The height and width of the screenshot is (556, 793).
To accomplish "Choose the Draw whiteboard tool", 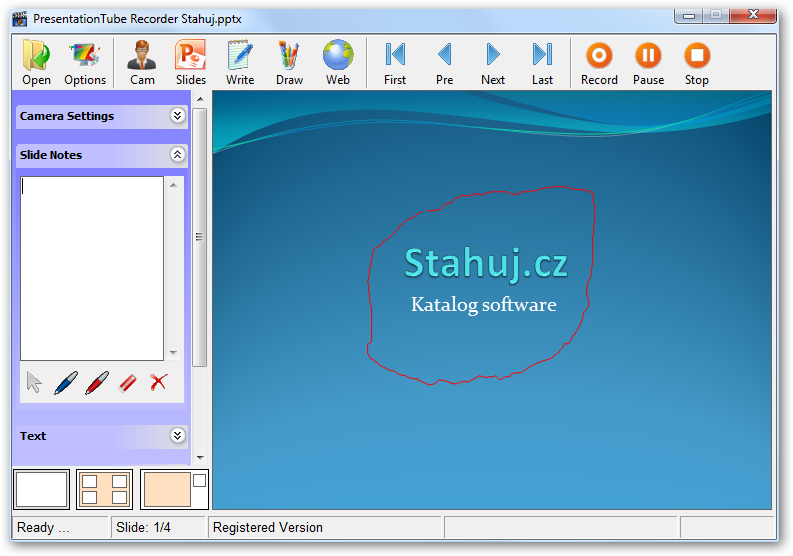I will (289, 63).
